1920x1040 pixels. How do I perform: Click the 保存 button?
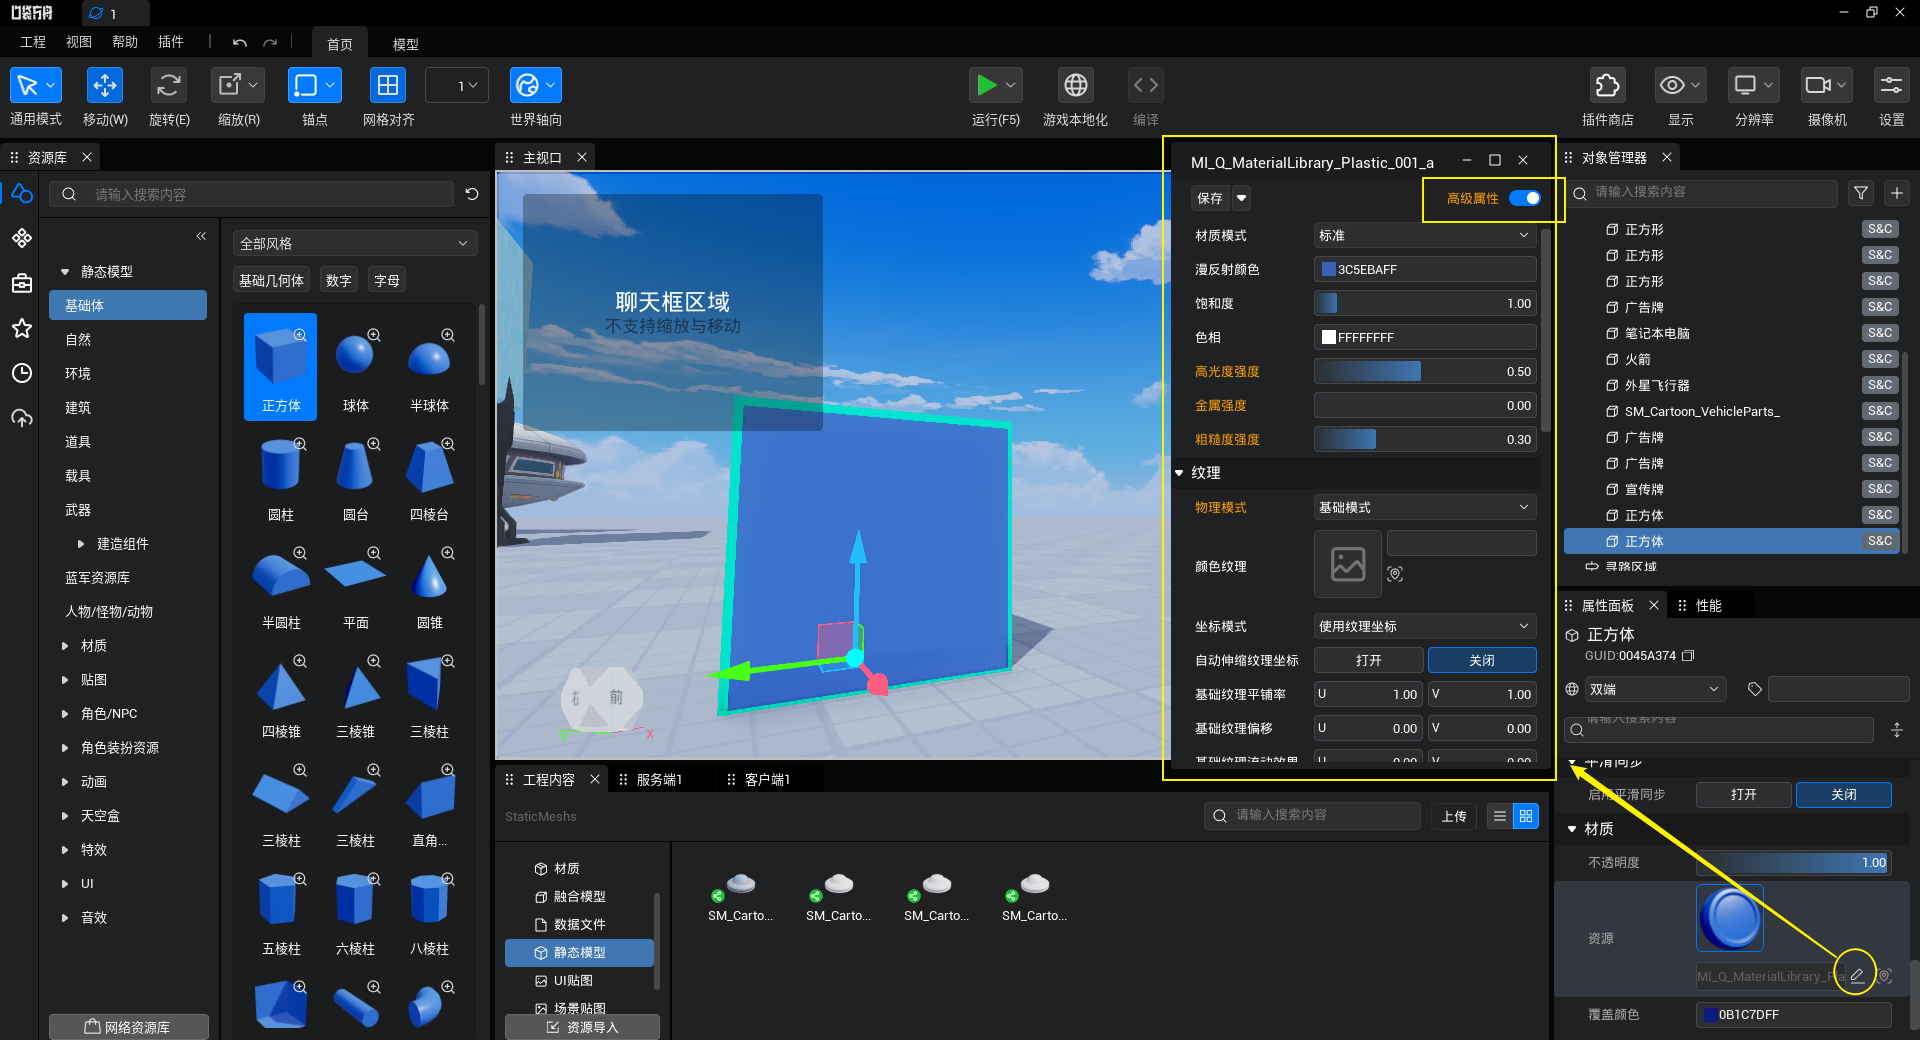(1210, 198)
